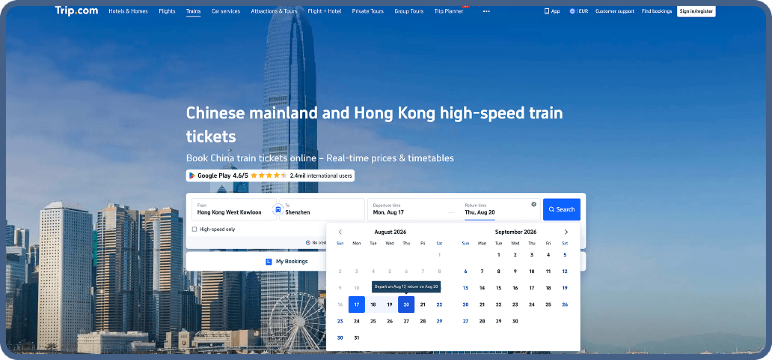Choose September 13 in the calendar
Screen dimensions: 772x360
tap(465, 288)
